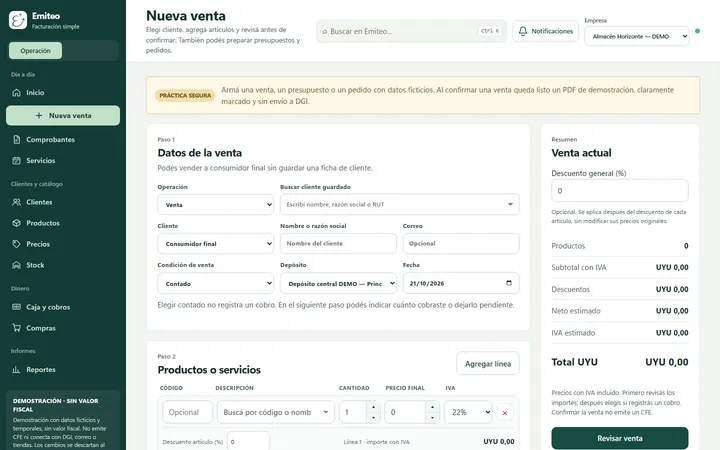Click the Fecha date field
Image resolution: width=720 pixels, height=450 pixels.
click(461, 283)
